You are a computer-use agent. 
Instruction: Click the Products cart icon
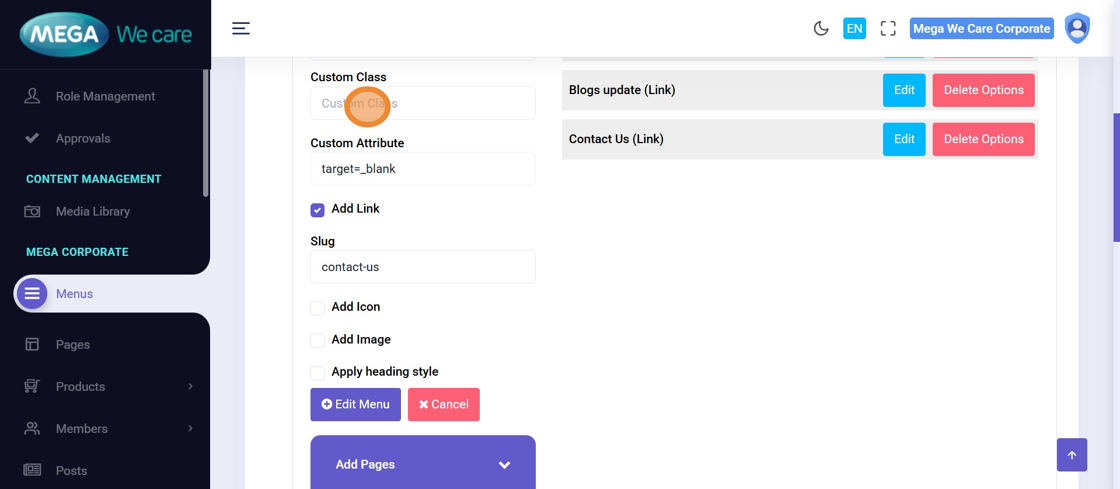tap(32, 387)
